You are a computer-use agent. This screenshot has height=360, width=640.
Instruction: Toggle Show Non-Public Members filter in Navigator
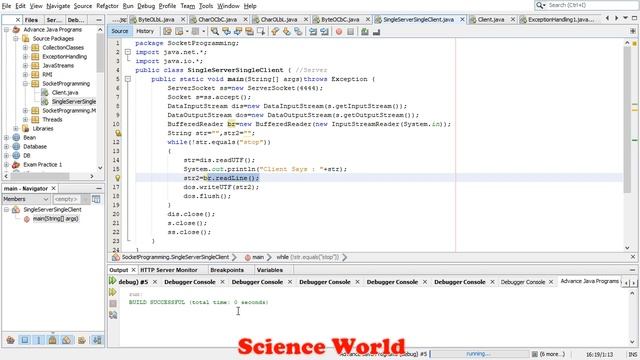coord(53,340)
